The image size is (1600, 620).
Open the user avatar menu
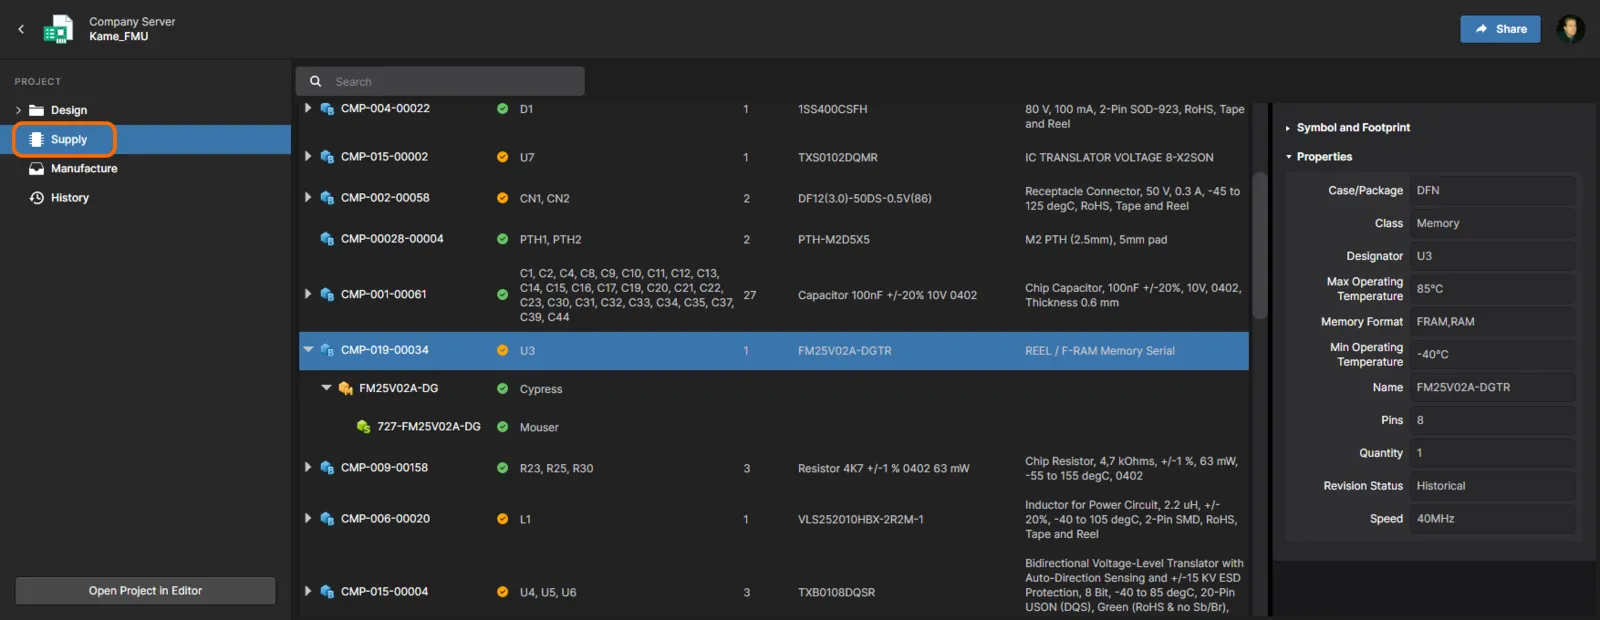1570,29
